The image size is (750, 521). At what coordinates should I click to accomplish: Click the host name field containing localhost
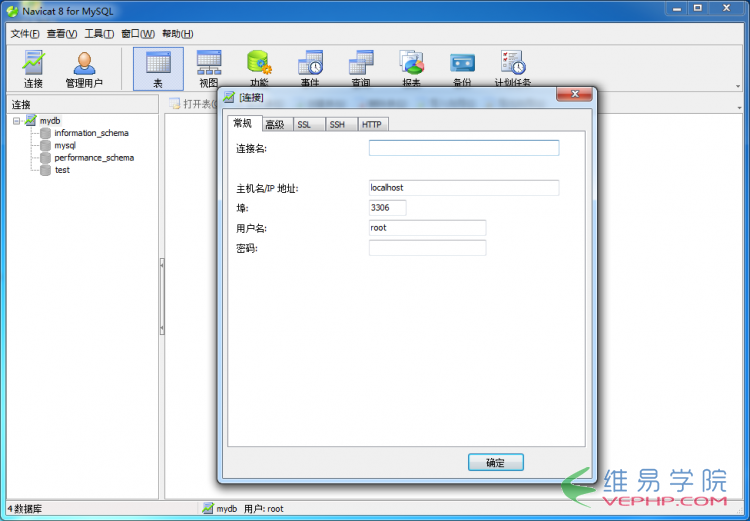click(464, 188)
